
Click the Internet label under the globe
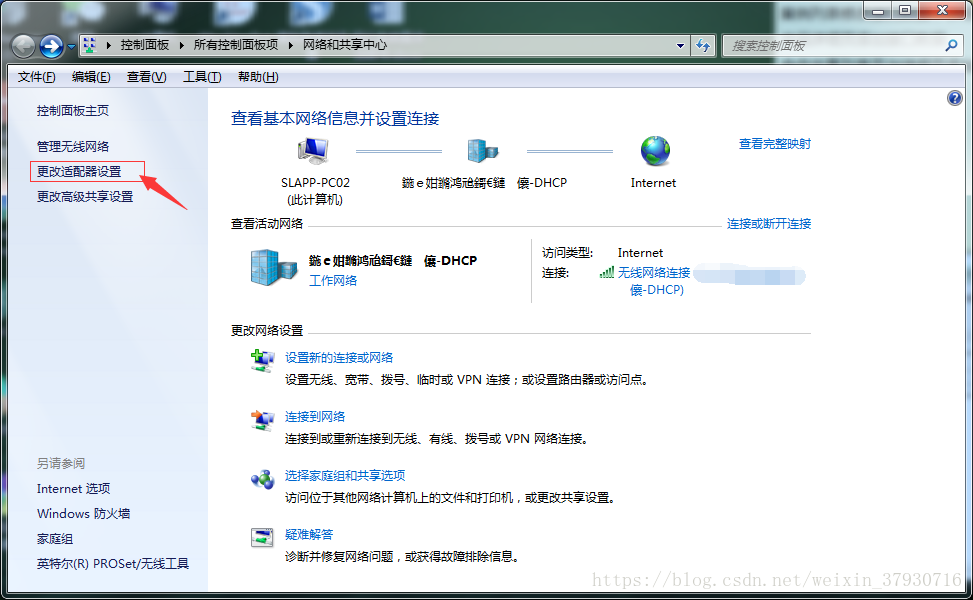[653, 182]
